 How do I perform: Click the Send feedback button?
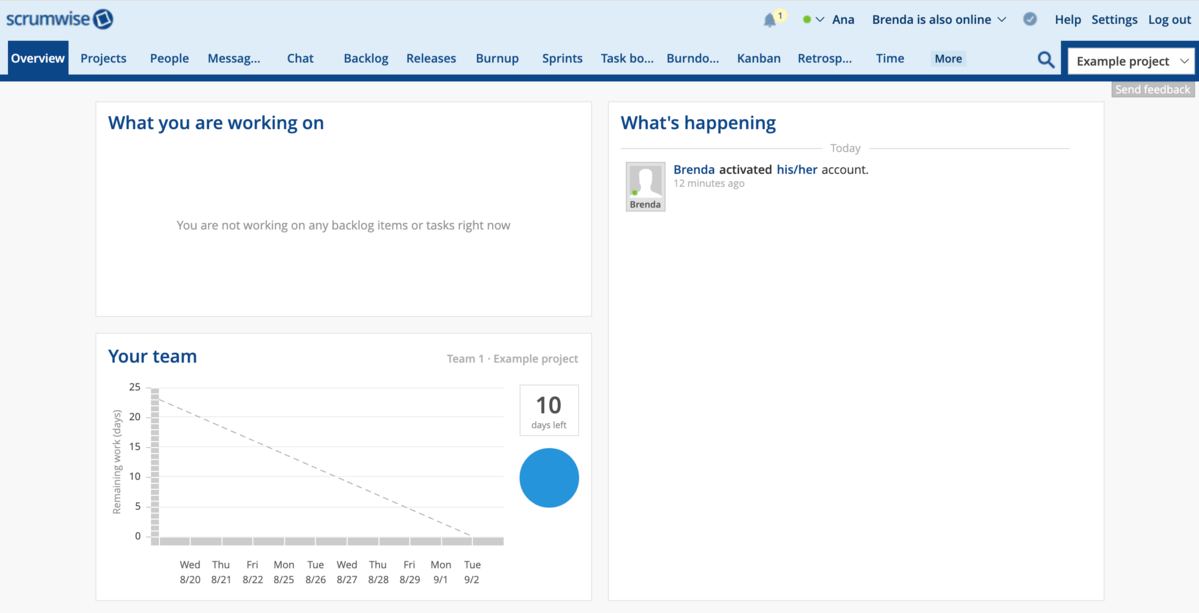[x=1152, y=89]
